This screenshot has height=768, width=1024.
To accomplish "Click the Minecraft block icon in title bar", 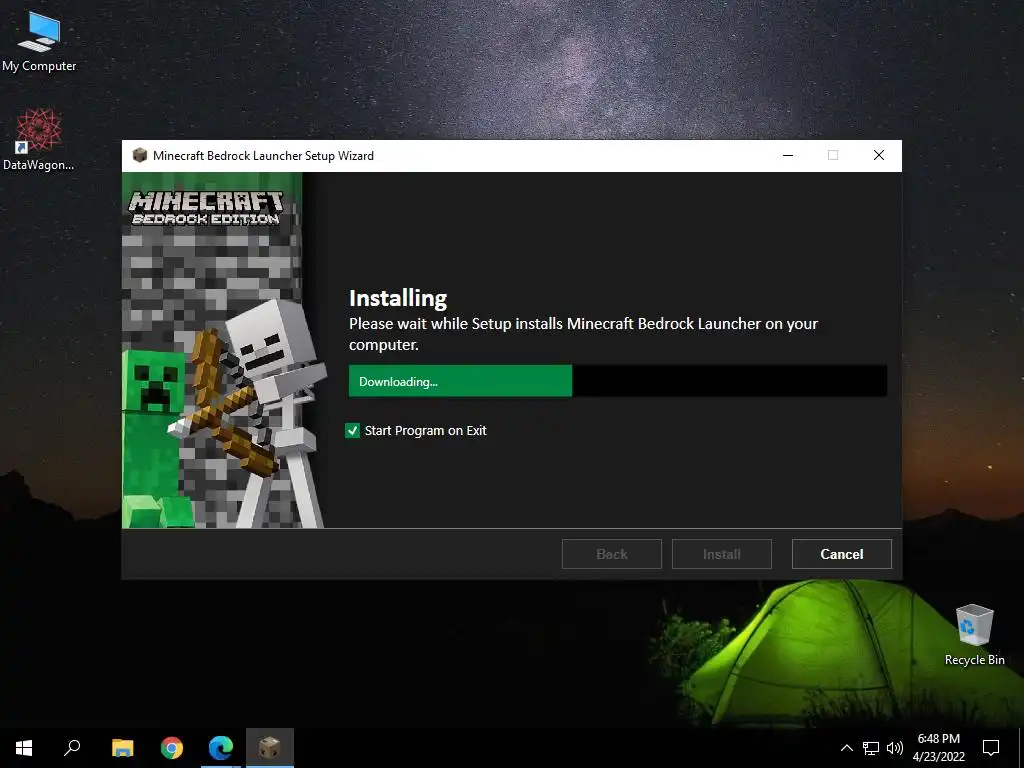I will click(139, 155).
